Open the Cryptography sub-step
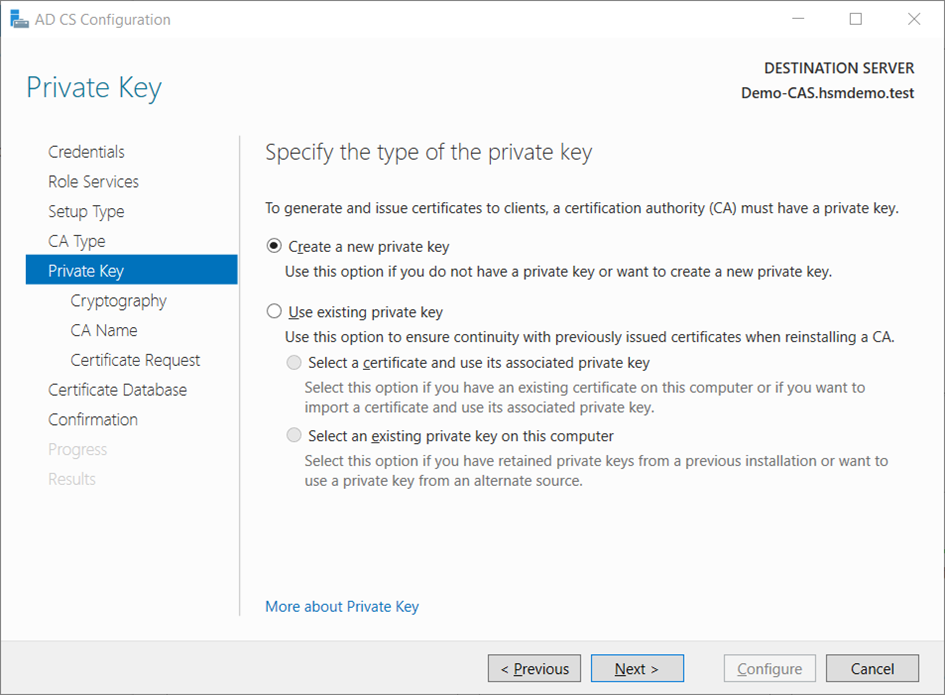 [118, 301]
